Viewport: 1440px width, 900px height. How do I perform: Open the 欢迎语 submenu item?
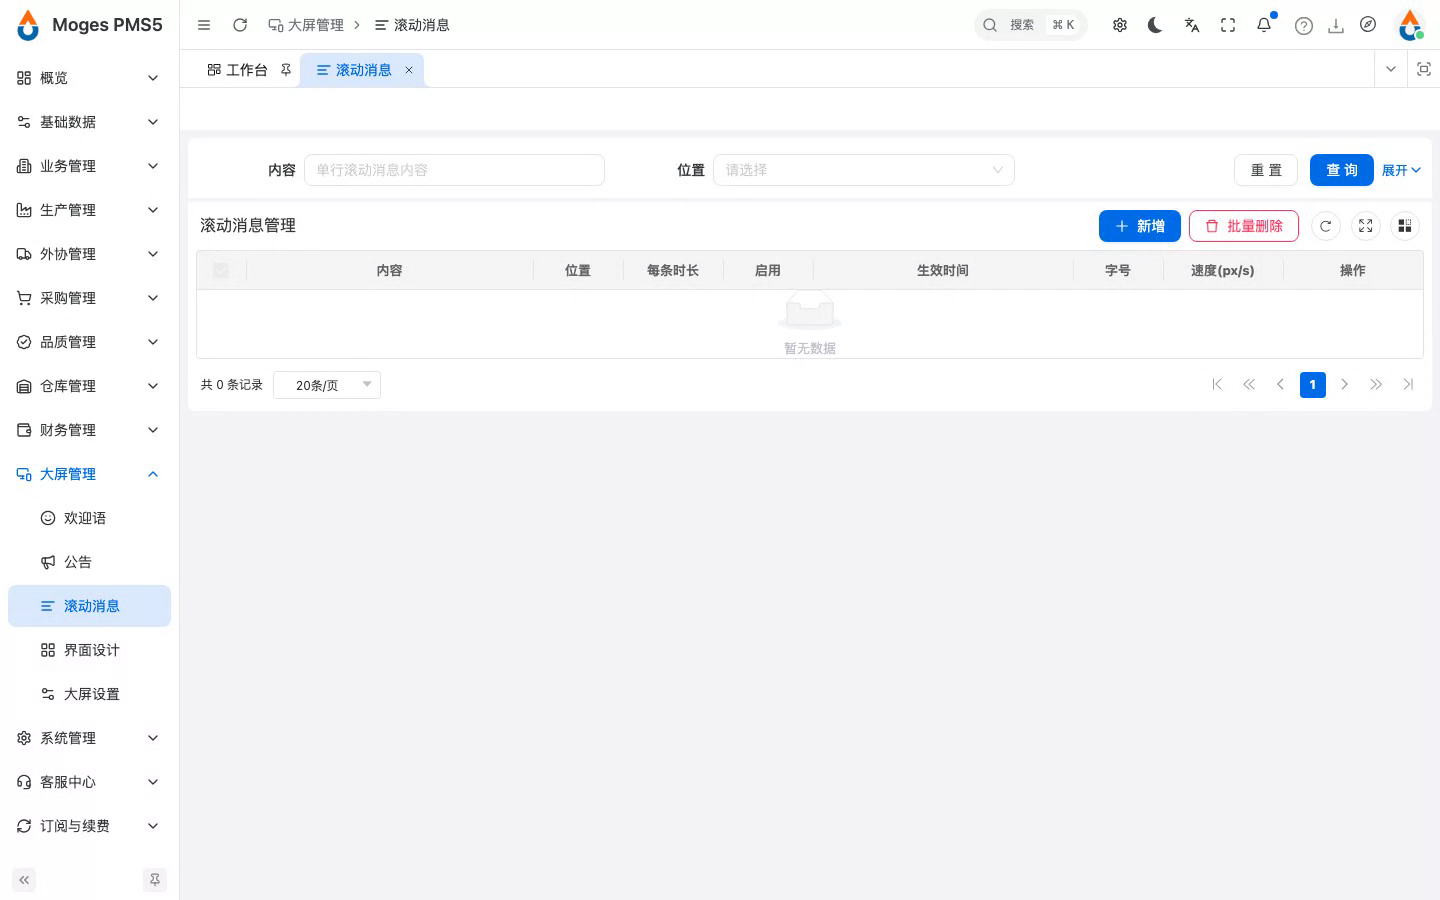coord(89,518)
